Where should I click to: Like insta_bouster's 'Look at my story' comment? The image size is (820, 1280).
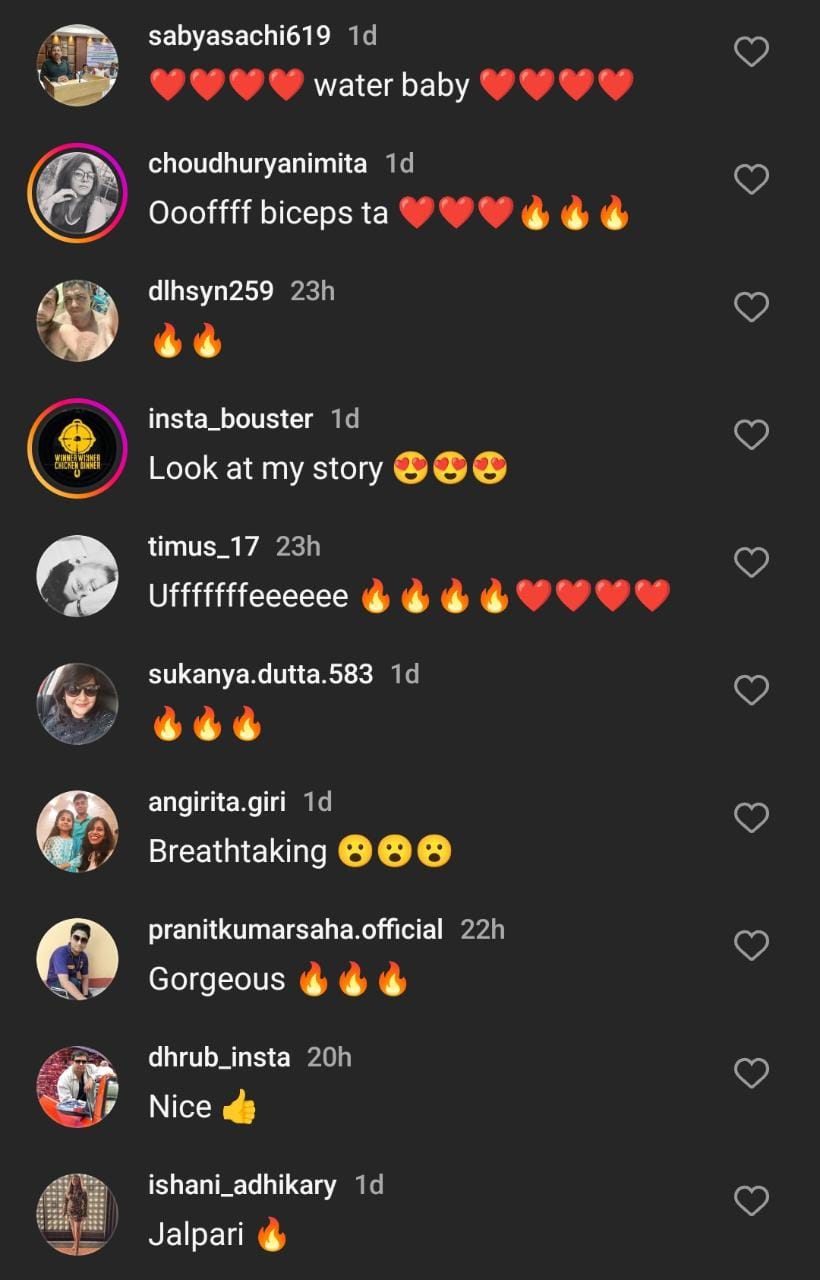coord(751,435)
